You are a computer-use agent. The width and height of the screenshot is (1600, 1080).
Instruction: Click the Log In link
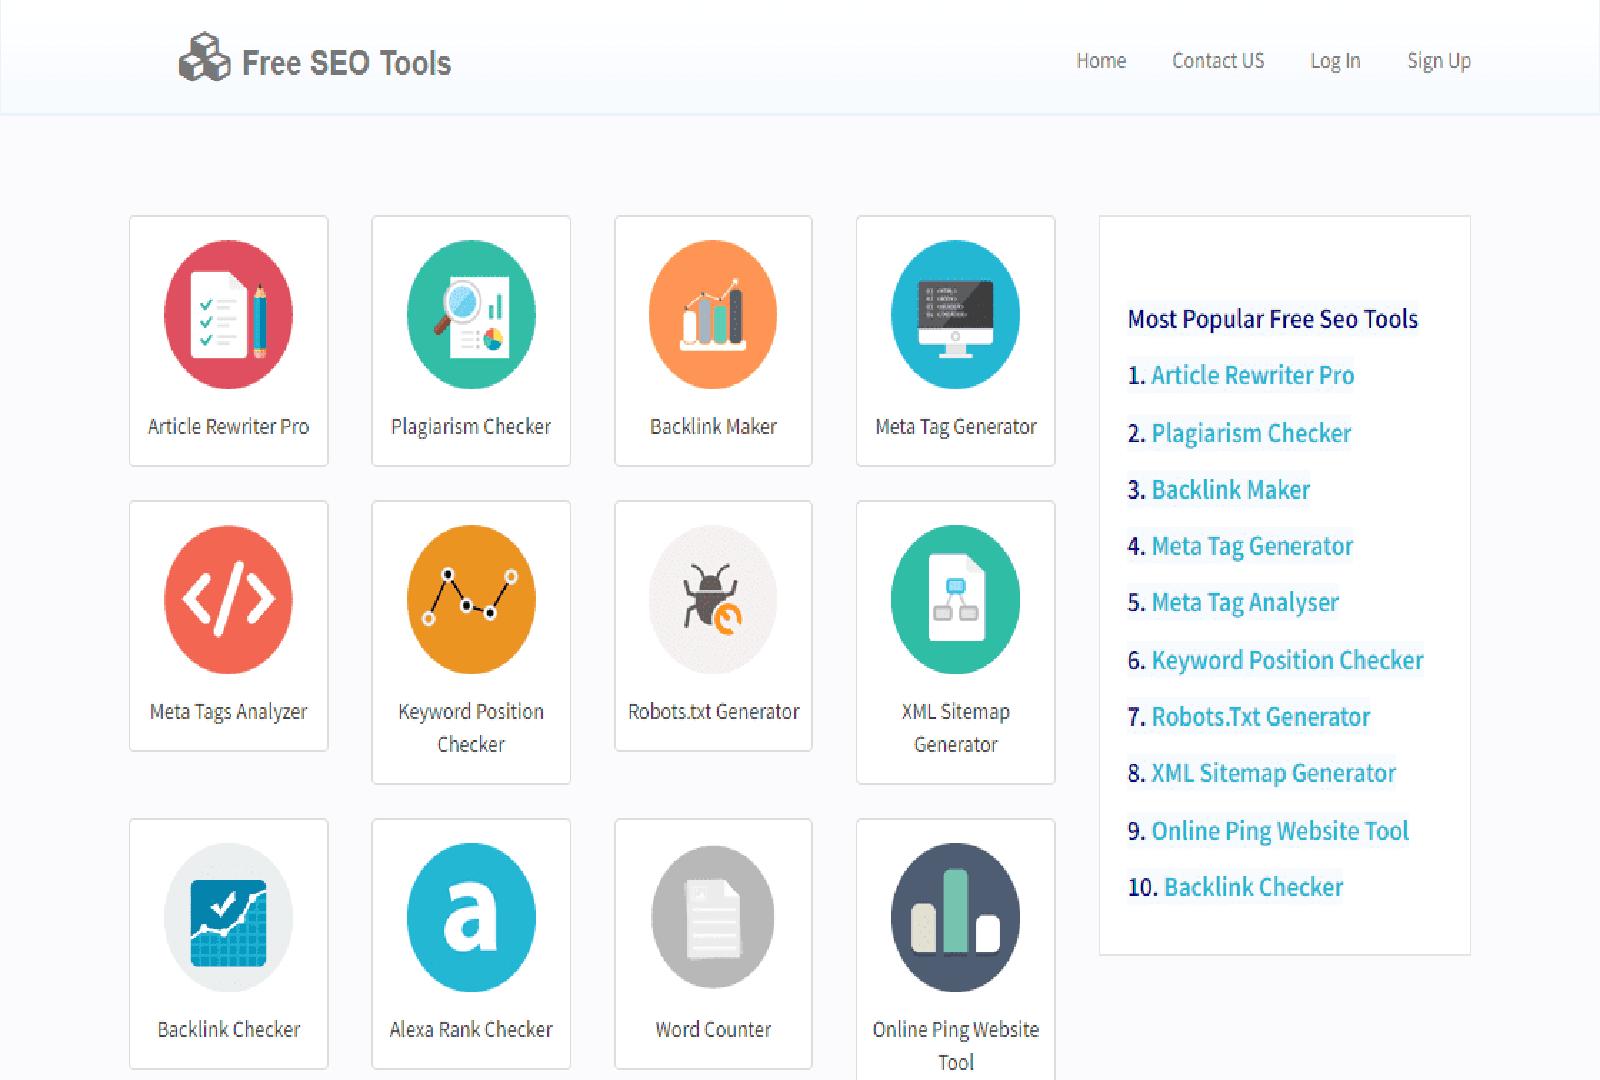(x=1335, y=61)
